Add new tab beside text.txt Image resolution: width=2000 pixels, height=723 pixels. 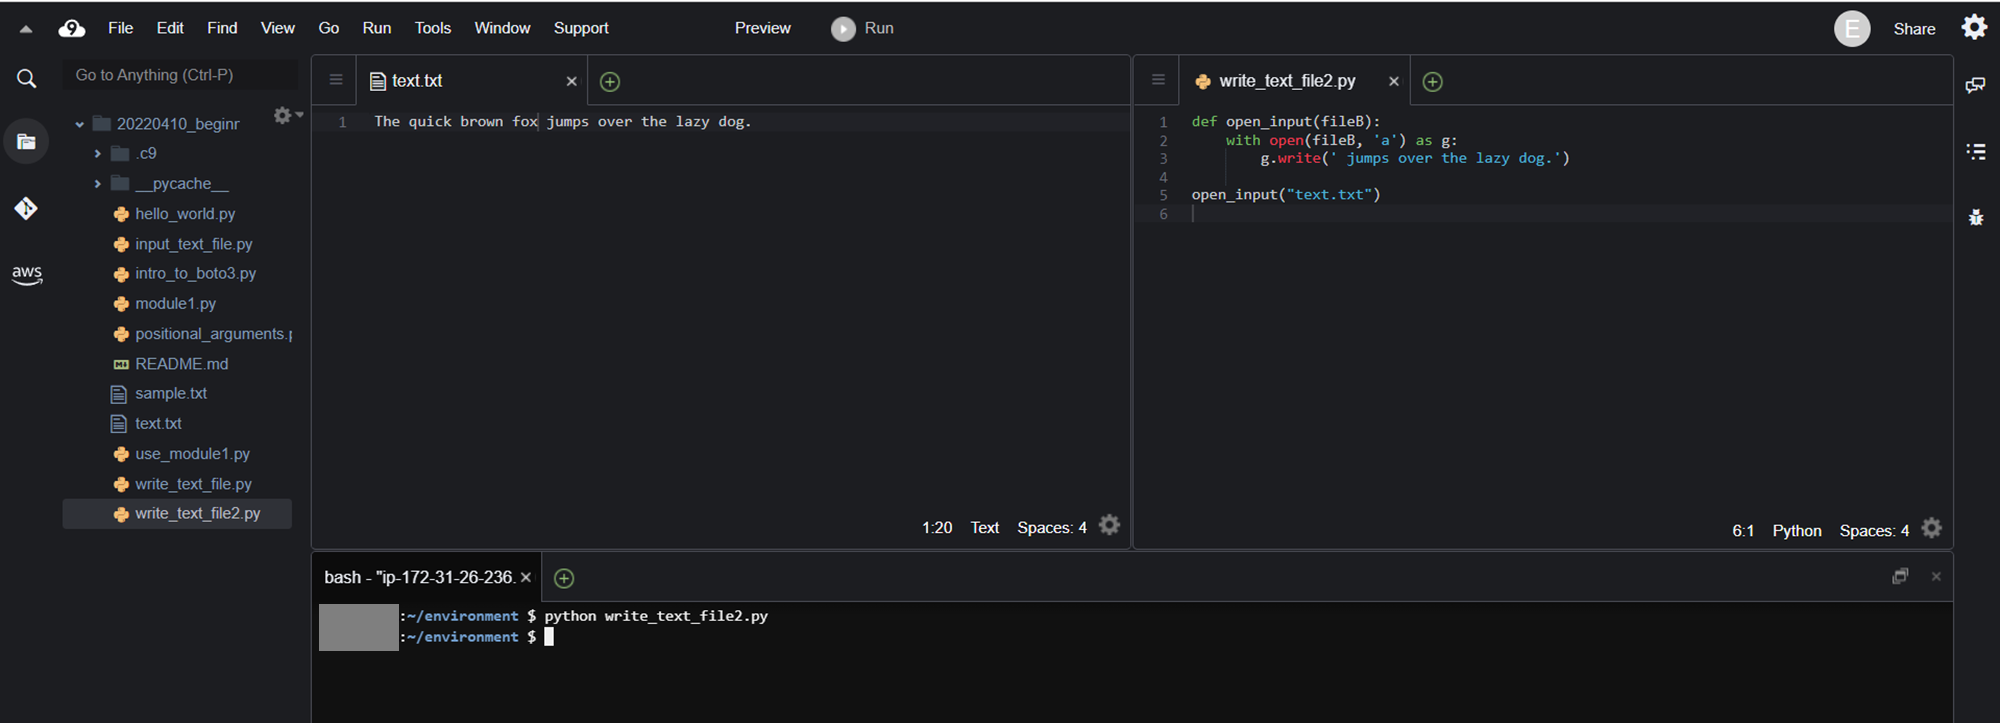[610, 82]
